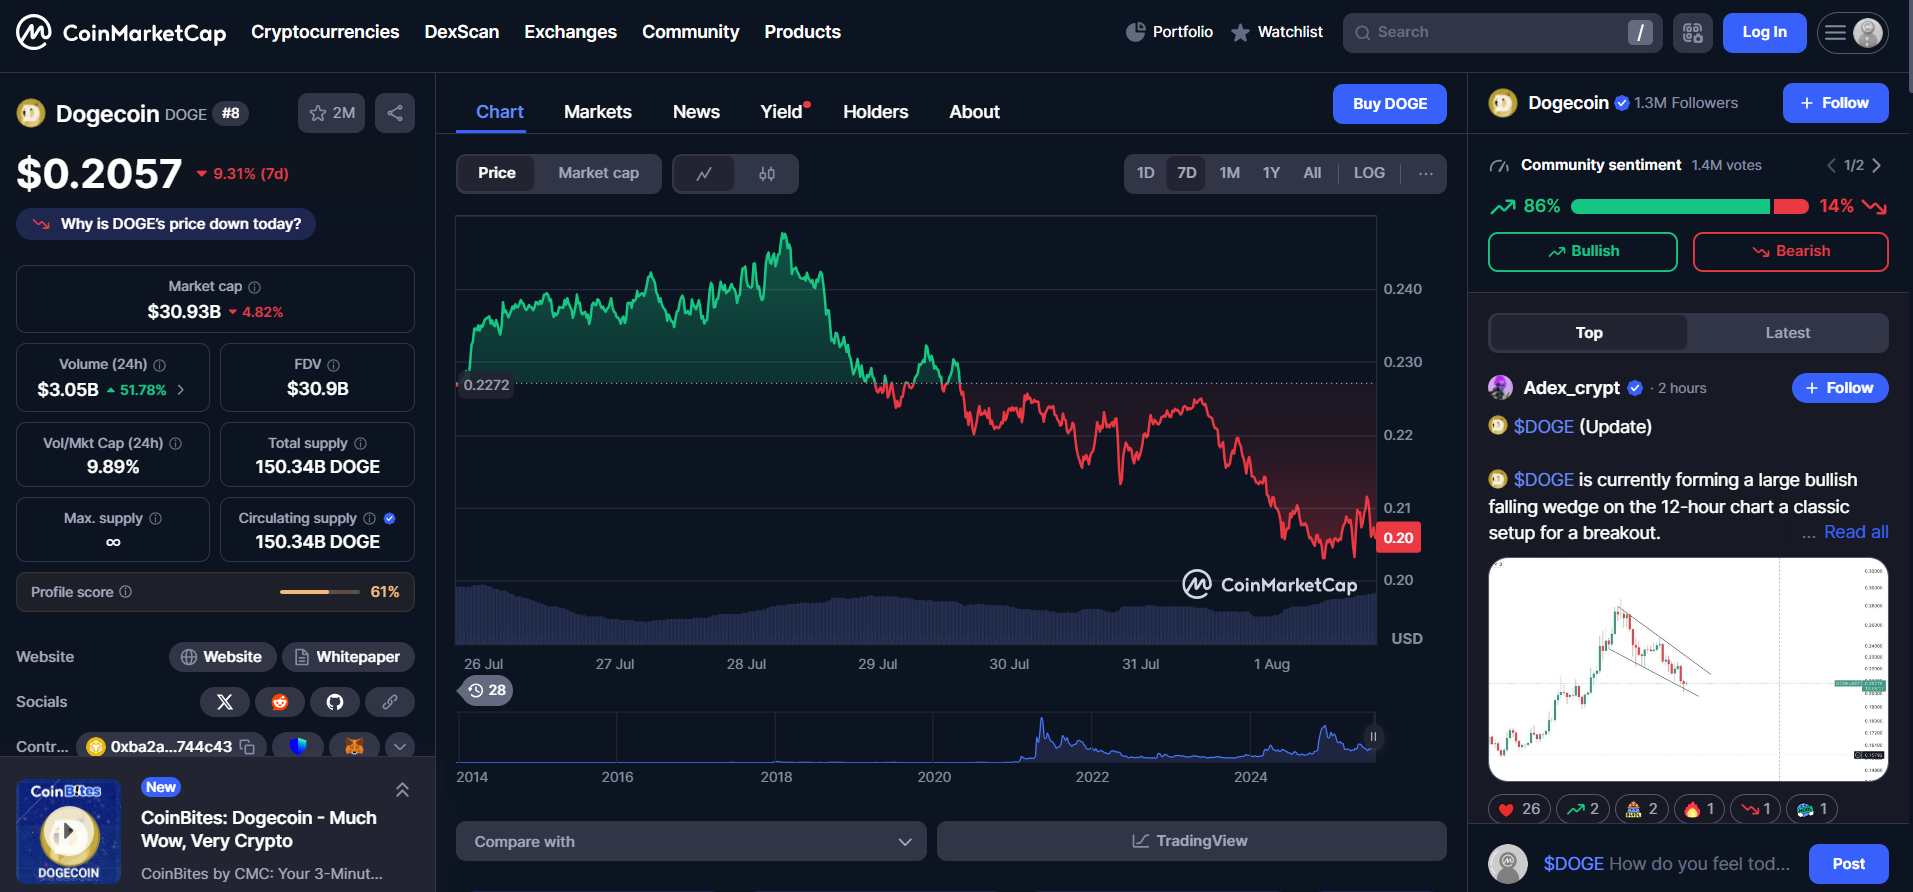Switch to the News tab

point(696,112)
